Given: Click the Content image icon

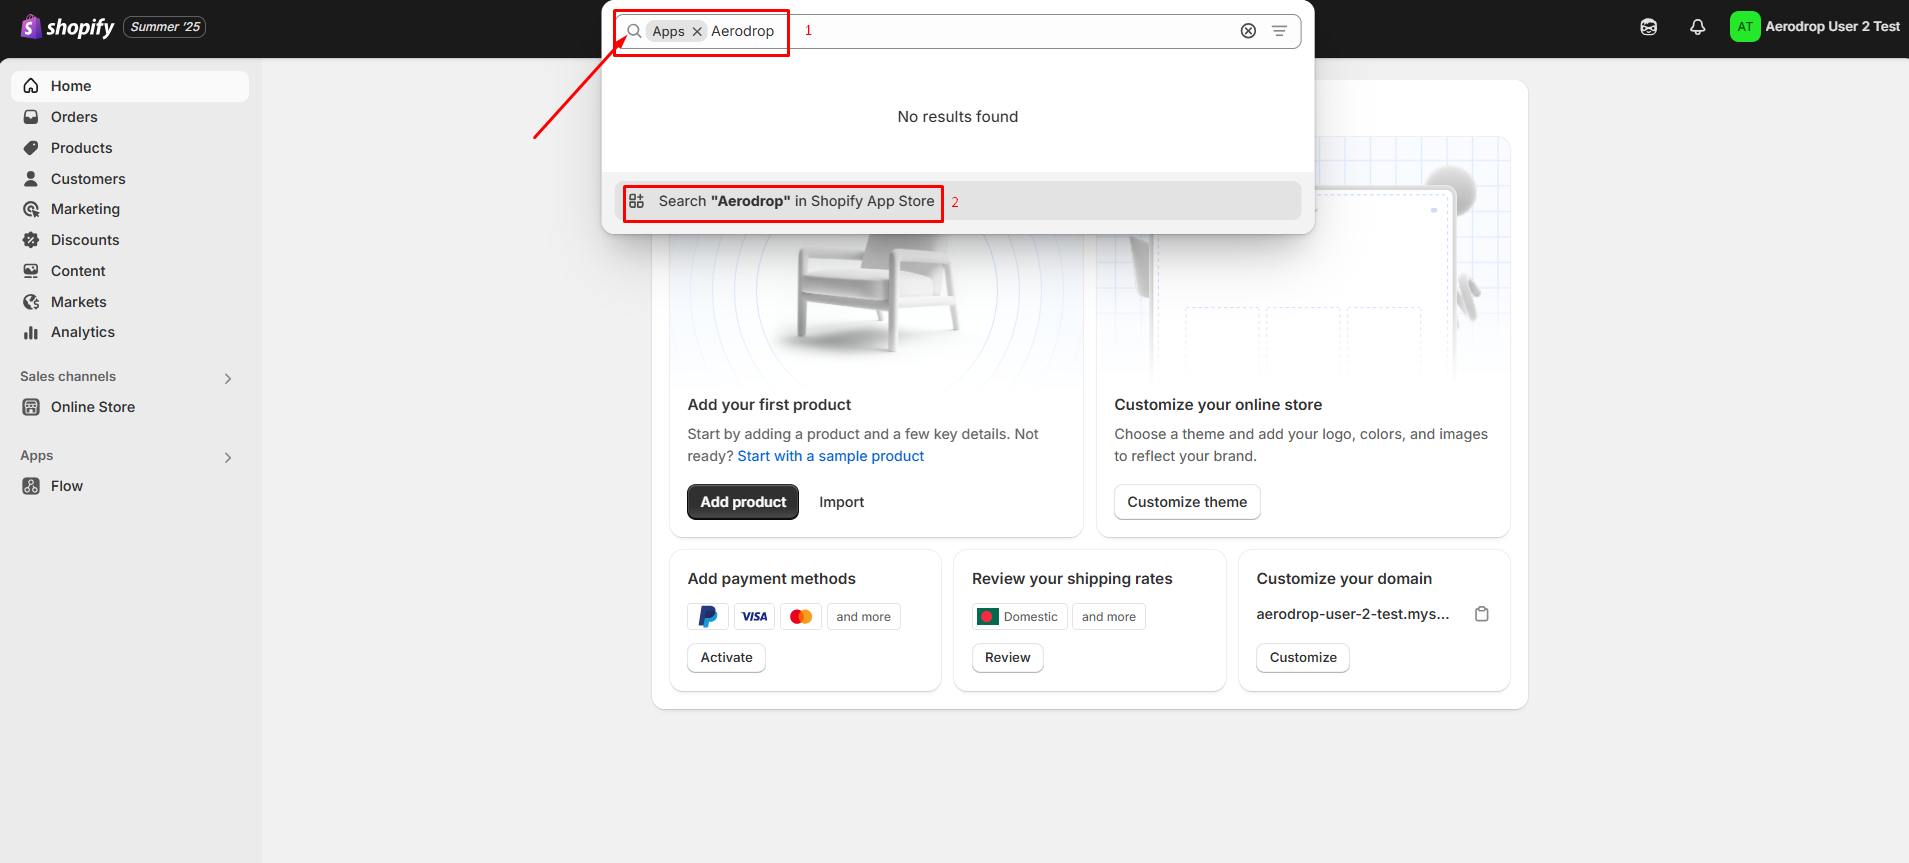Looking at the screenshot, I should 31,271.
